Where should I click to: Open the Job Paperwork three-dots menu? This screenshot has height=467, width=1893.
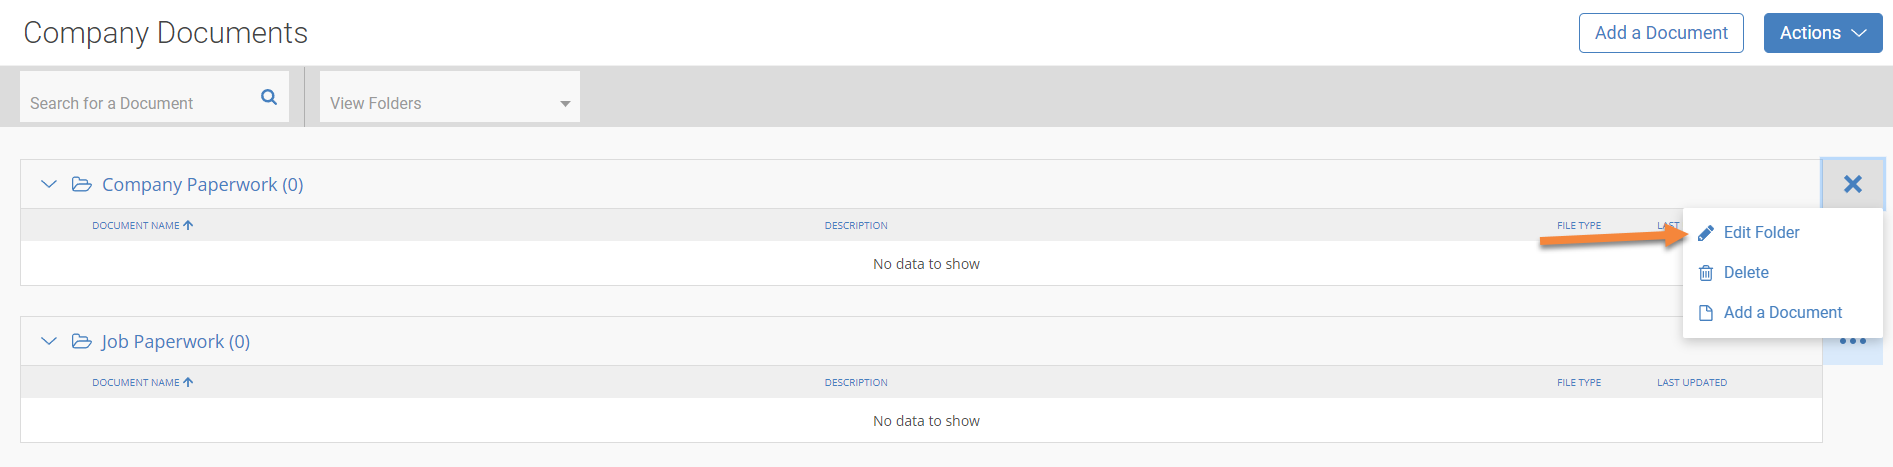[x=1853, y=343]
